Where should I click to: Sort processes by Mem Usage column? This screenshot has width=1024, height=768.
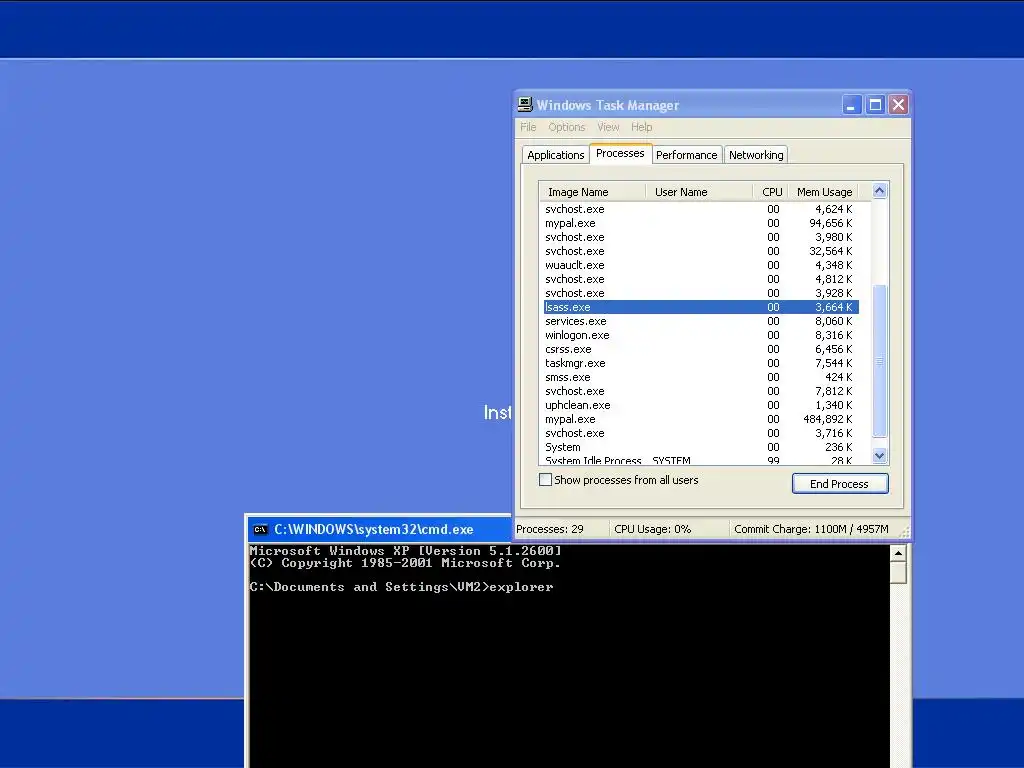(824, 191)
